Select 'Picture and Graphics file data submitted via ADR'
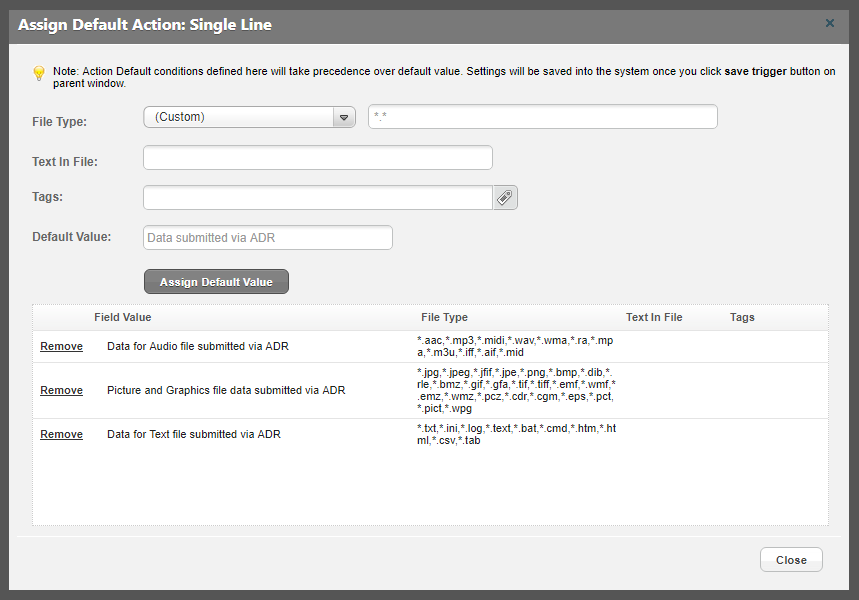The width and height of the screenshot is (859, 600). coord(226,390)
